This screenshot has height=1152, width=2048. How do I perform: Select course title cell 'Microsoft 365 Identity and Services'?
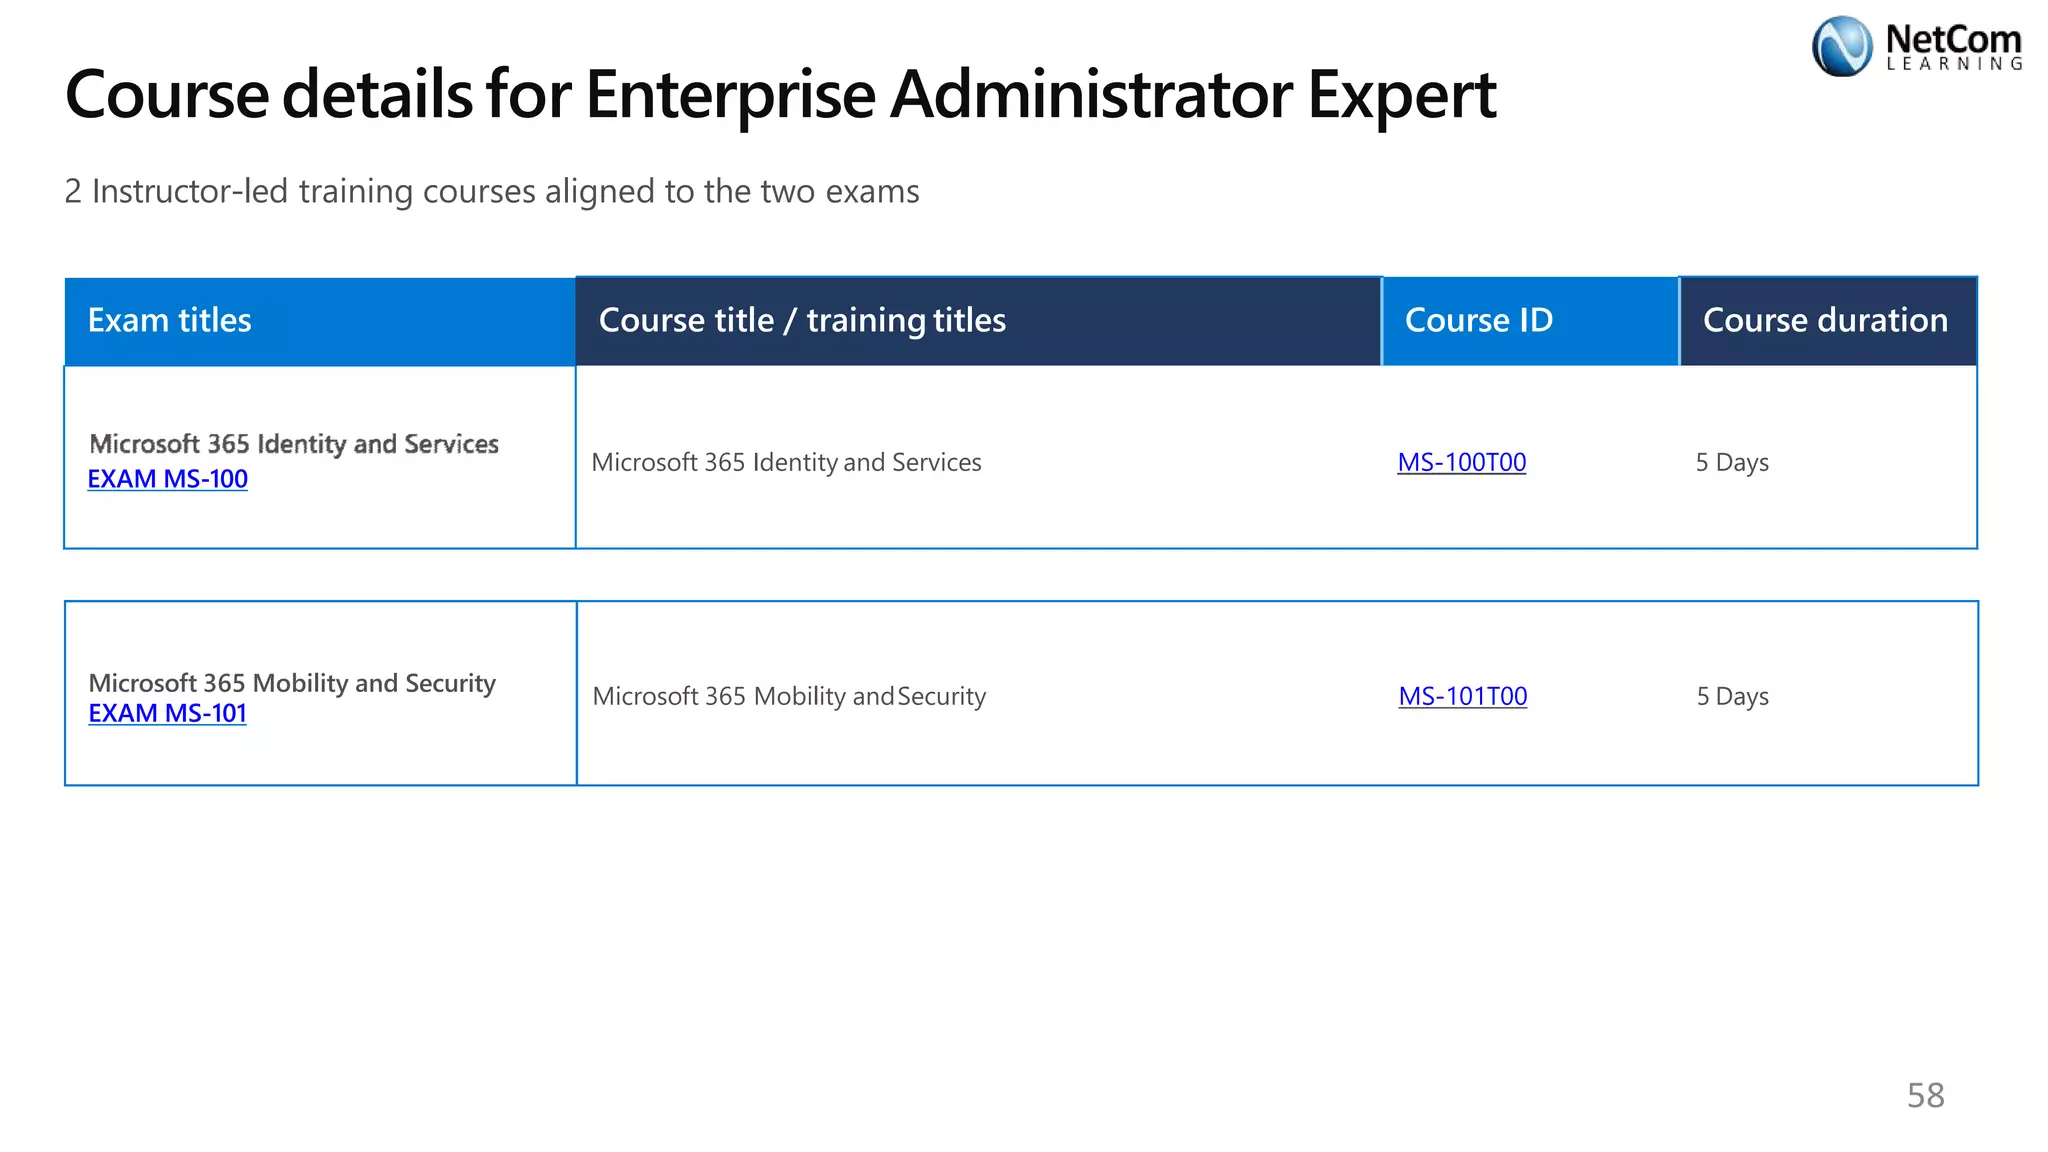tap(787, 462)
